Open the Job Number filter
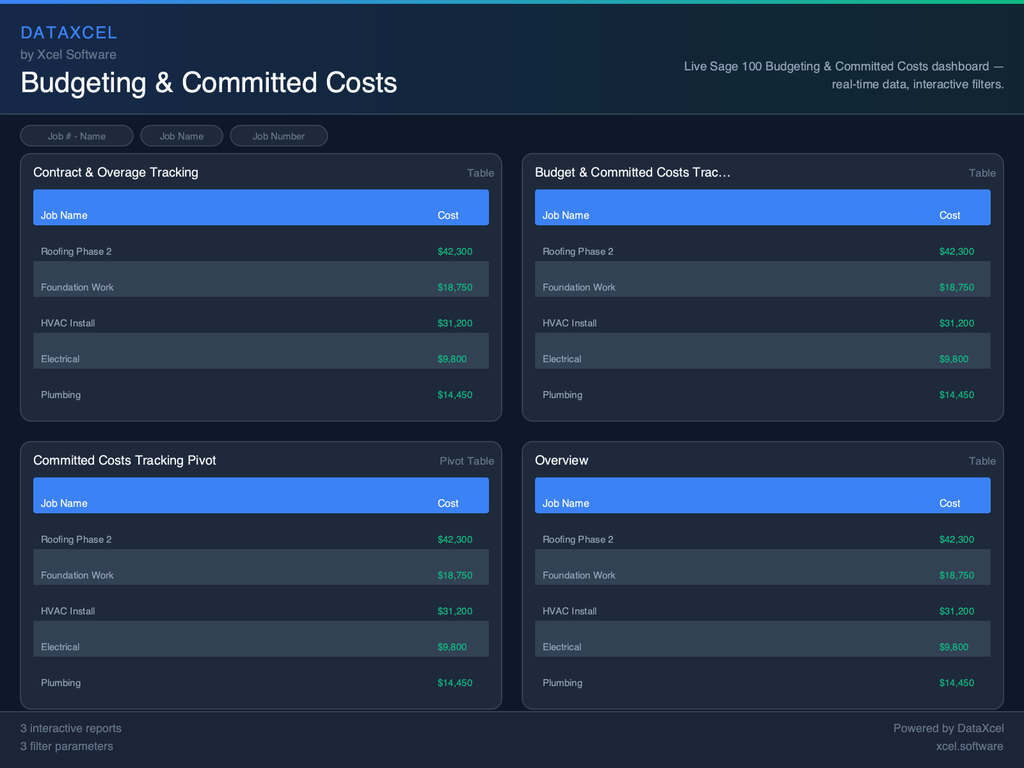The width and height of the screenshot is (1024, 768). 278,135
